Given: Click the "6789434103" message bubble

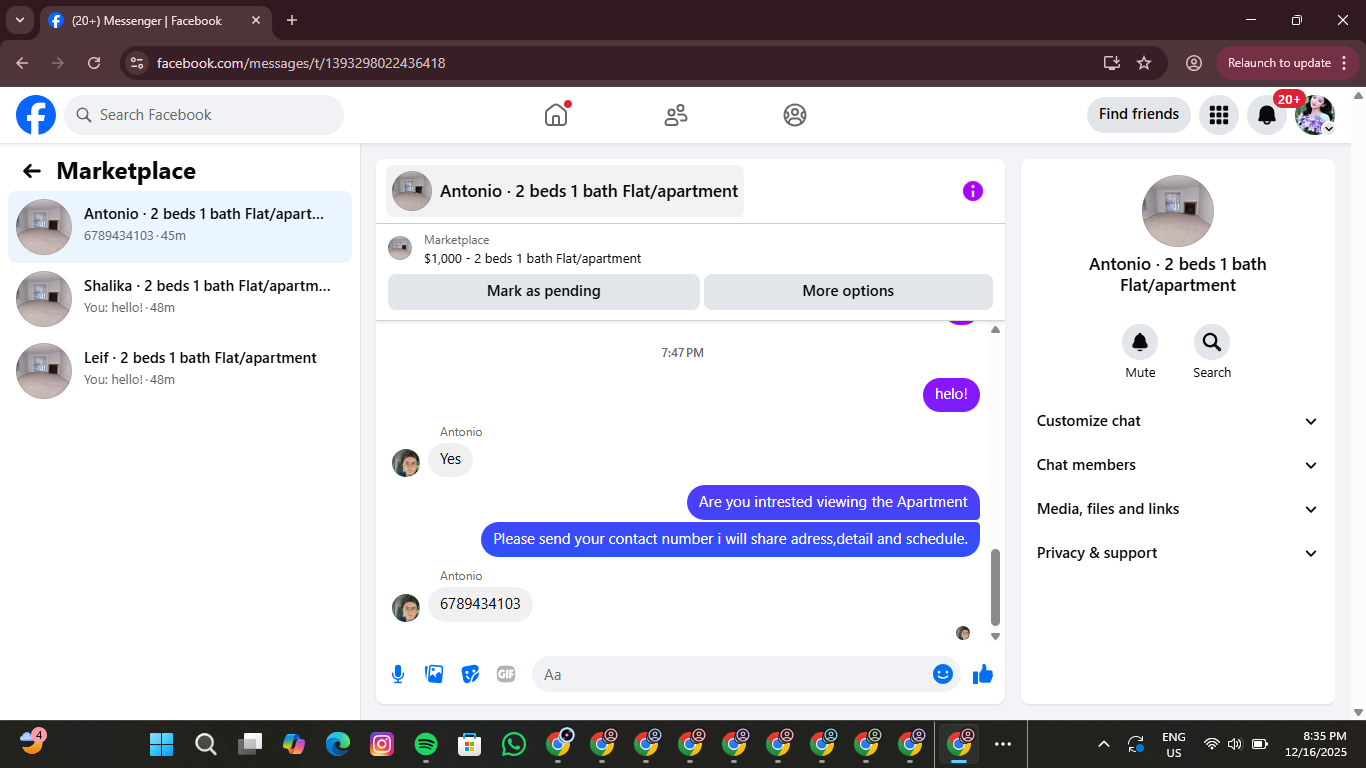Looking at the screenshot, I should click(480, 604).
